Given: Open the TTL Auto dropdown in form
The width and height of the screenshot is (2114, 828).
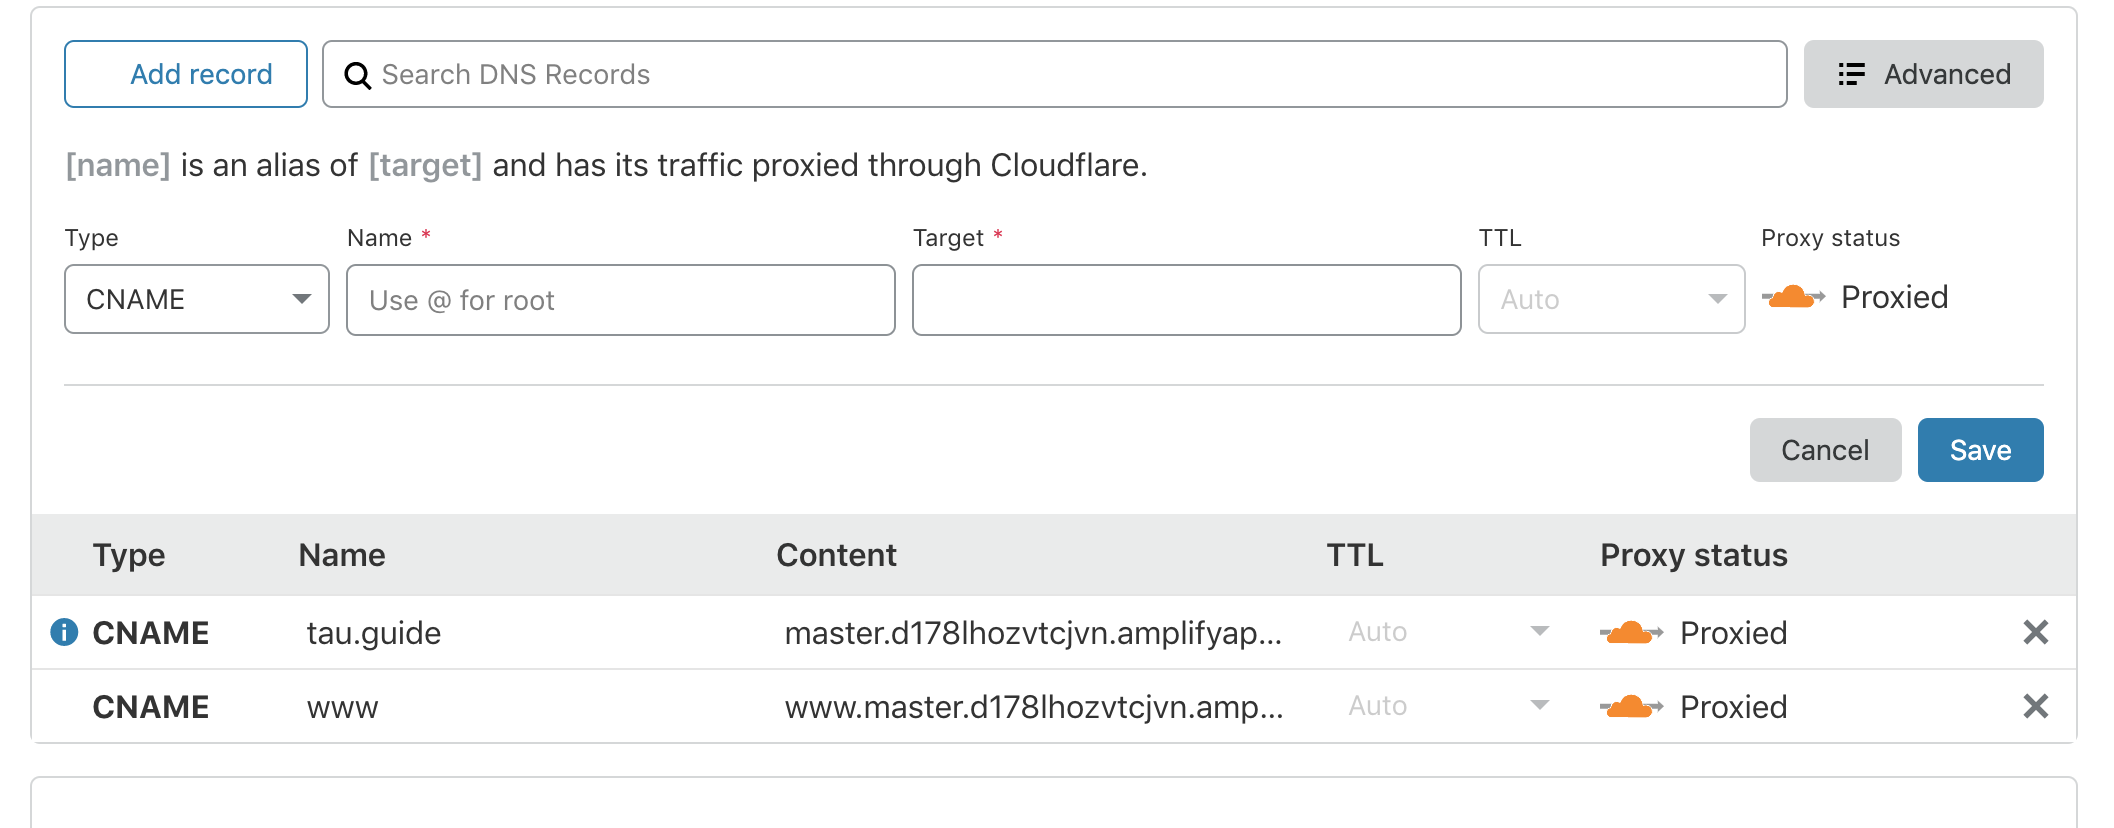Looking at the screenshot, I should (x=1612, y=299).
